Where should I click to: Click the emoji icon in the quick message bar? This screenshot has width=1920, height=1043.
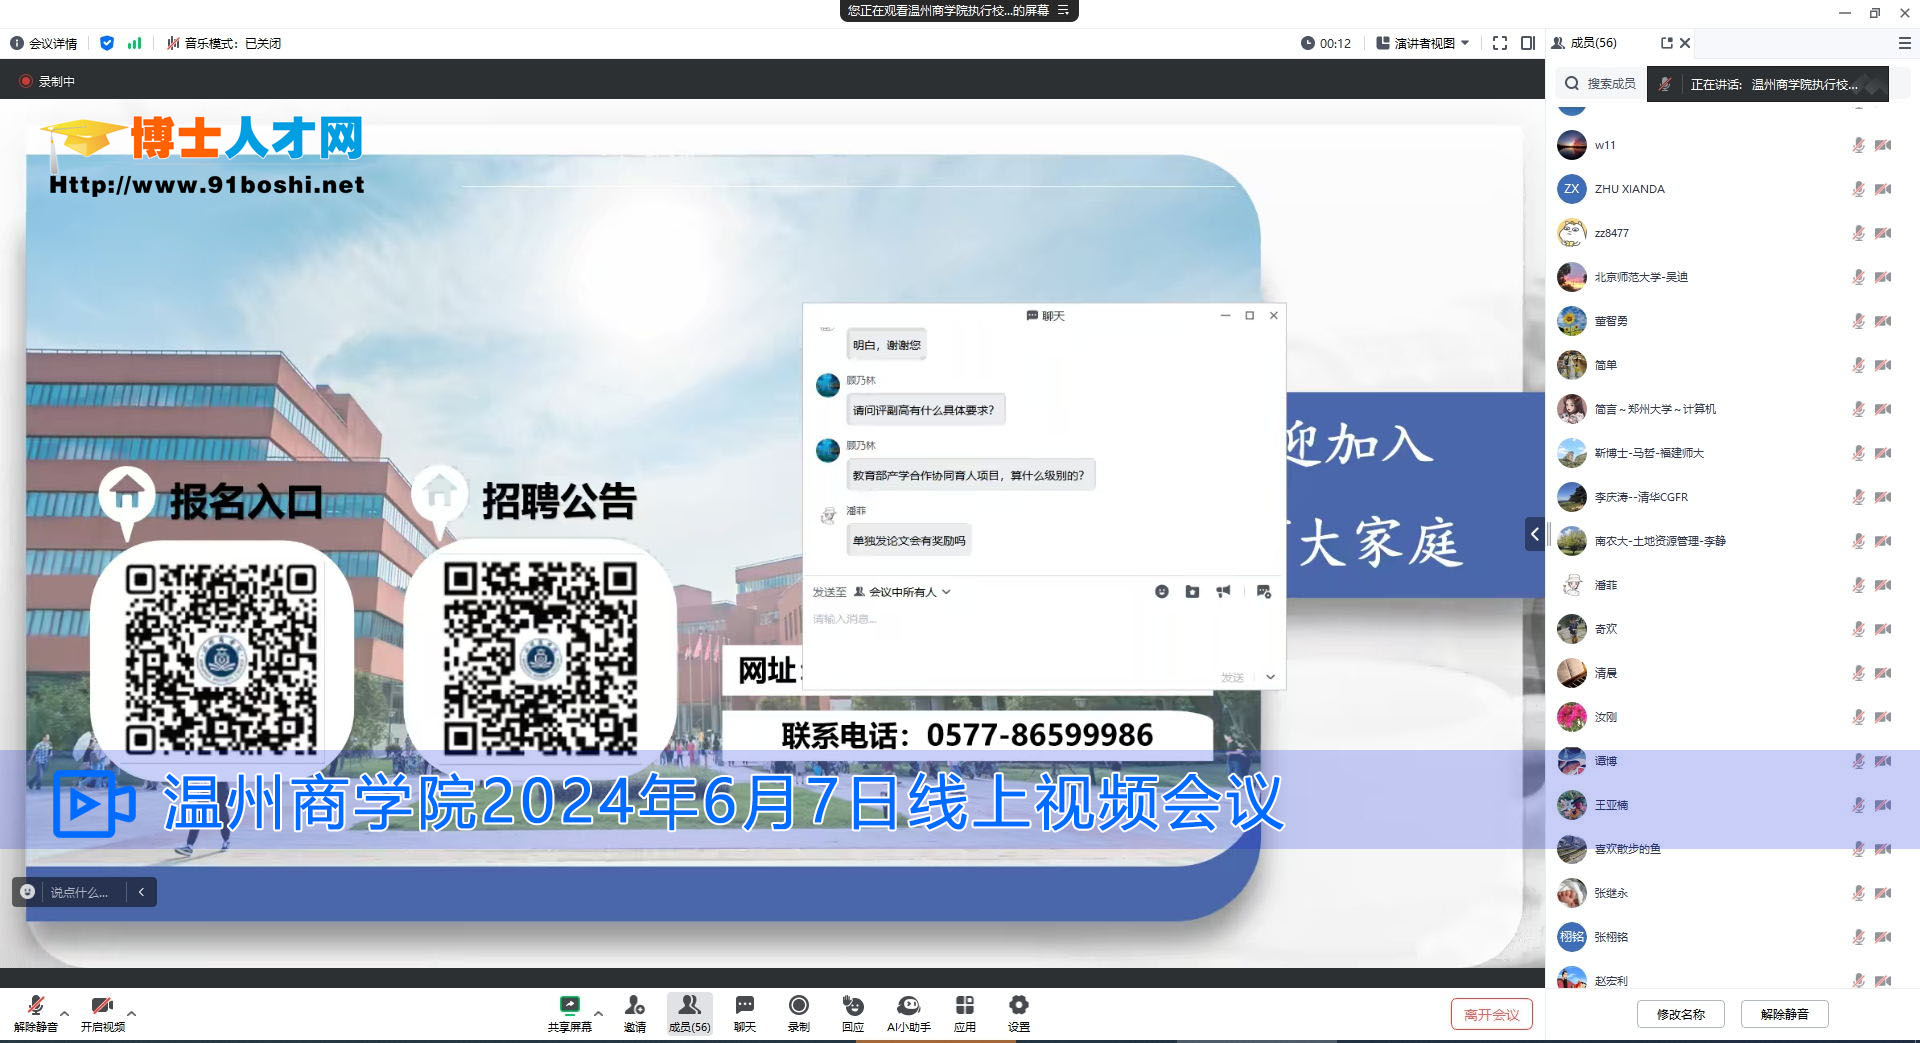pos(28,892)
